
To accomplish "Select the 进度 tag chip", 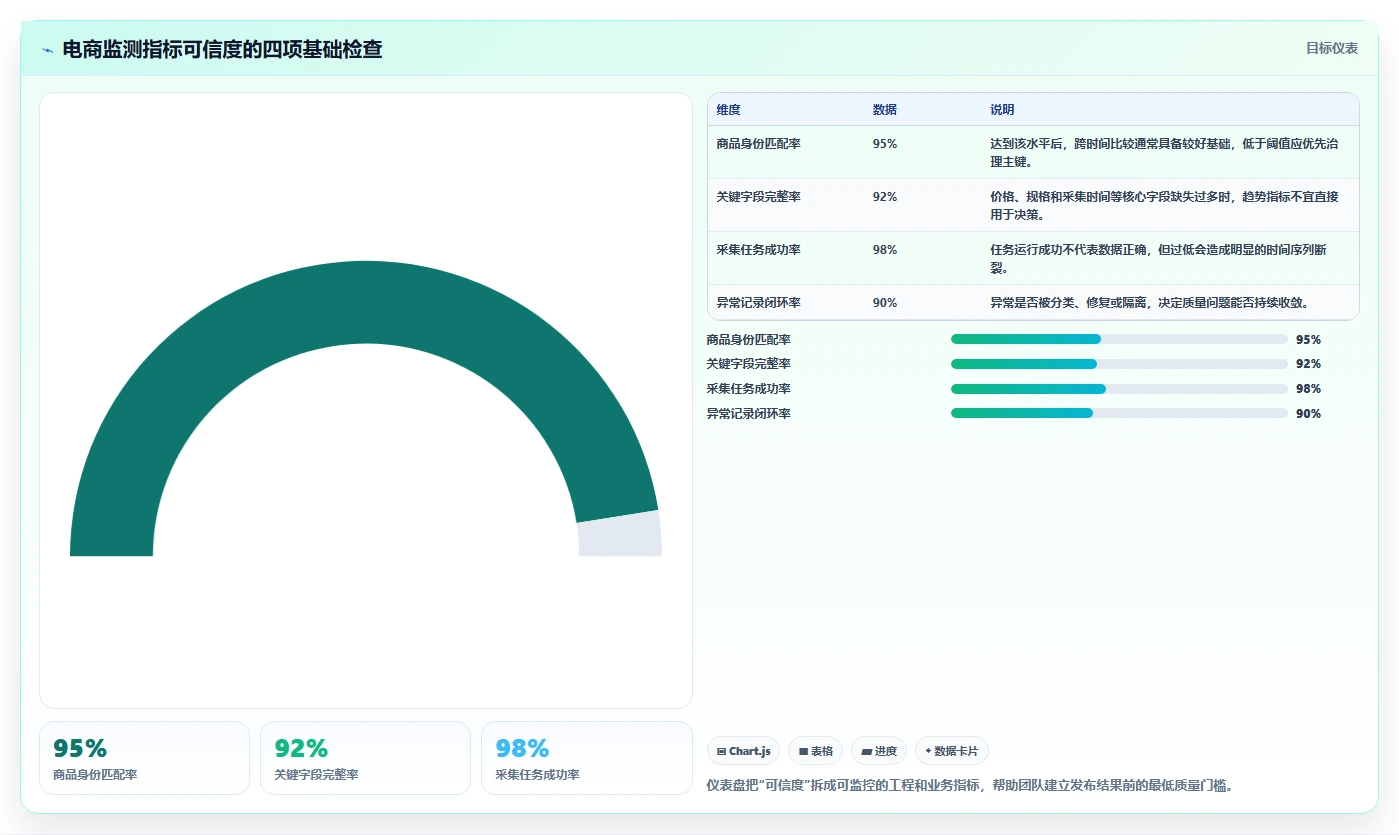I will point(879,751).
